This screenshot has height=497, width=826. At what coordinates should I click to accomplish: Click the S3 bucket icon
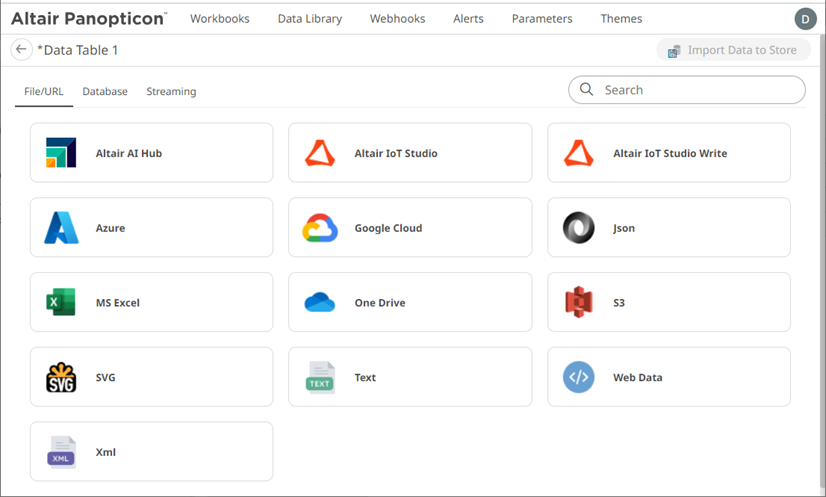point(579,302)
